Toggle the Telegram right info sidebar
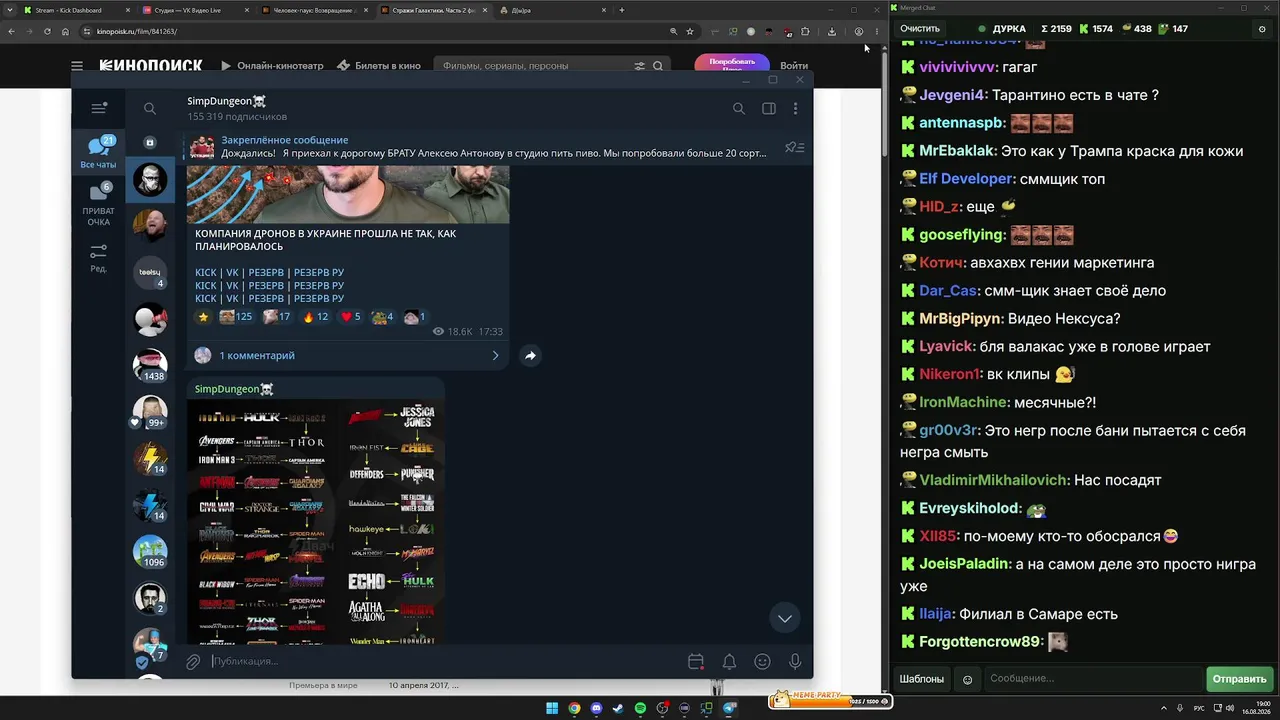The image size is (1280, 720). coord(769,108)
